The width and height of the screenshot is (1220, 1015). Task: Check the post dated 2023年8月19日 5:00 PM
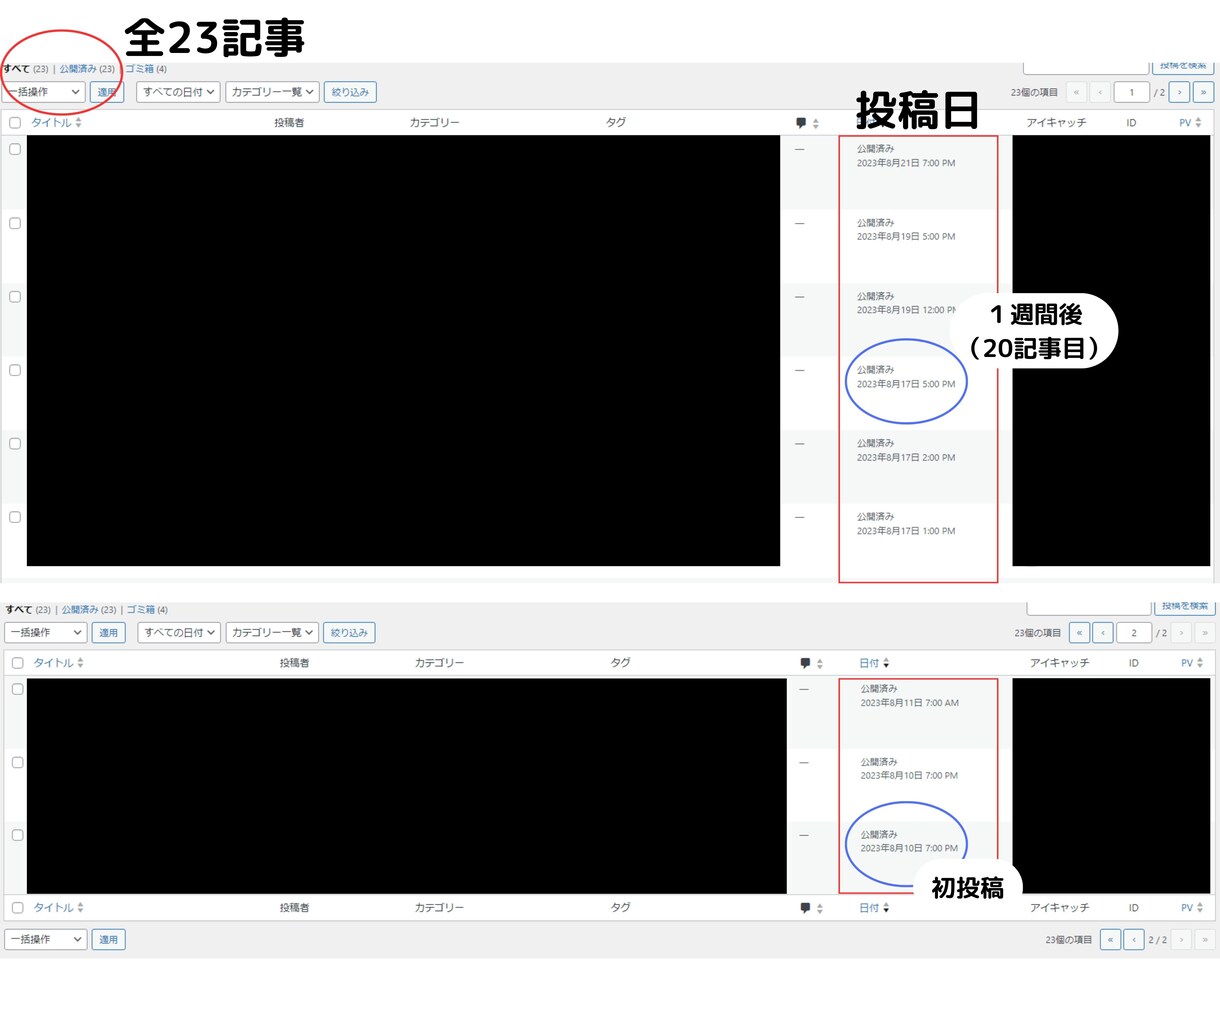pos(15,223)
